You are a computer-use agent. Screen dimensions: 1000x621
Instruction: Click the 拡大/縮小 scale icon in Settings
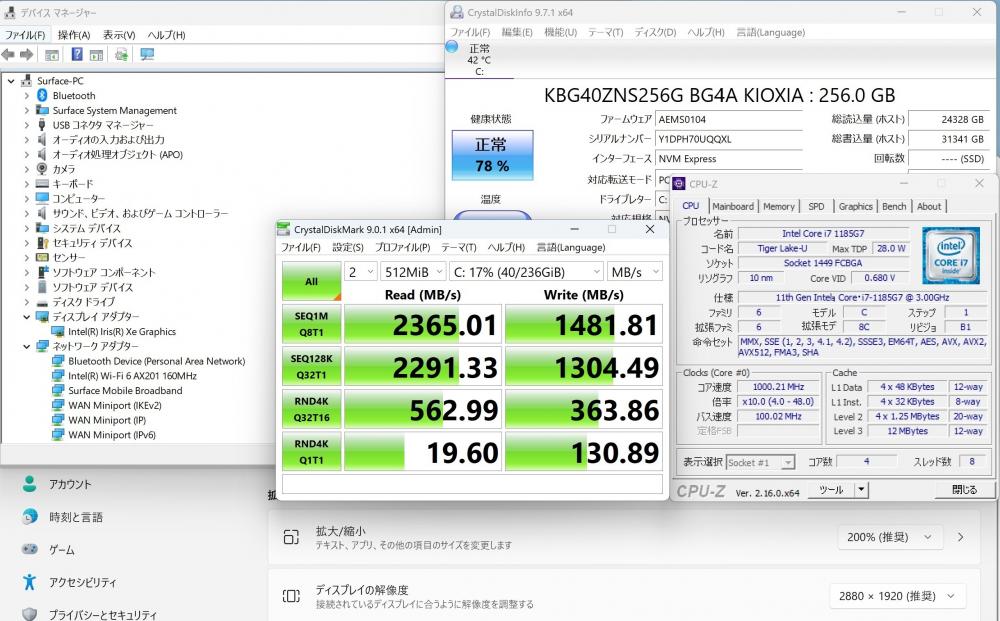(291, 537)
